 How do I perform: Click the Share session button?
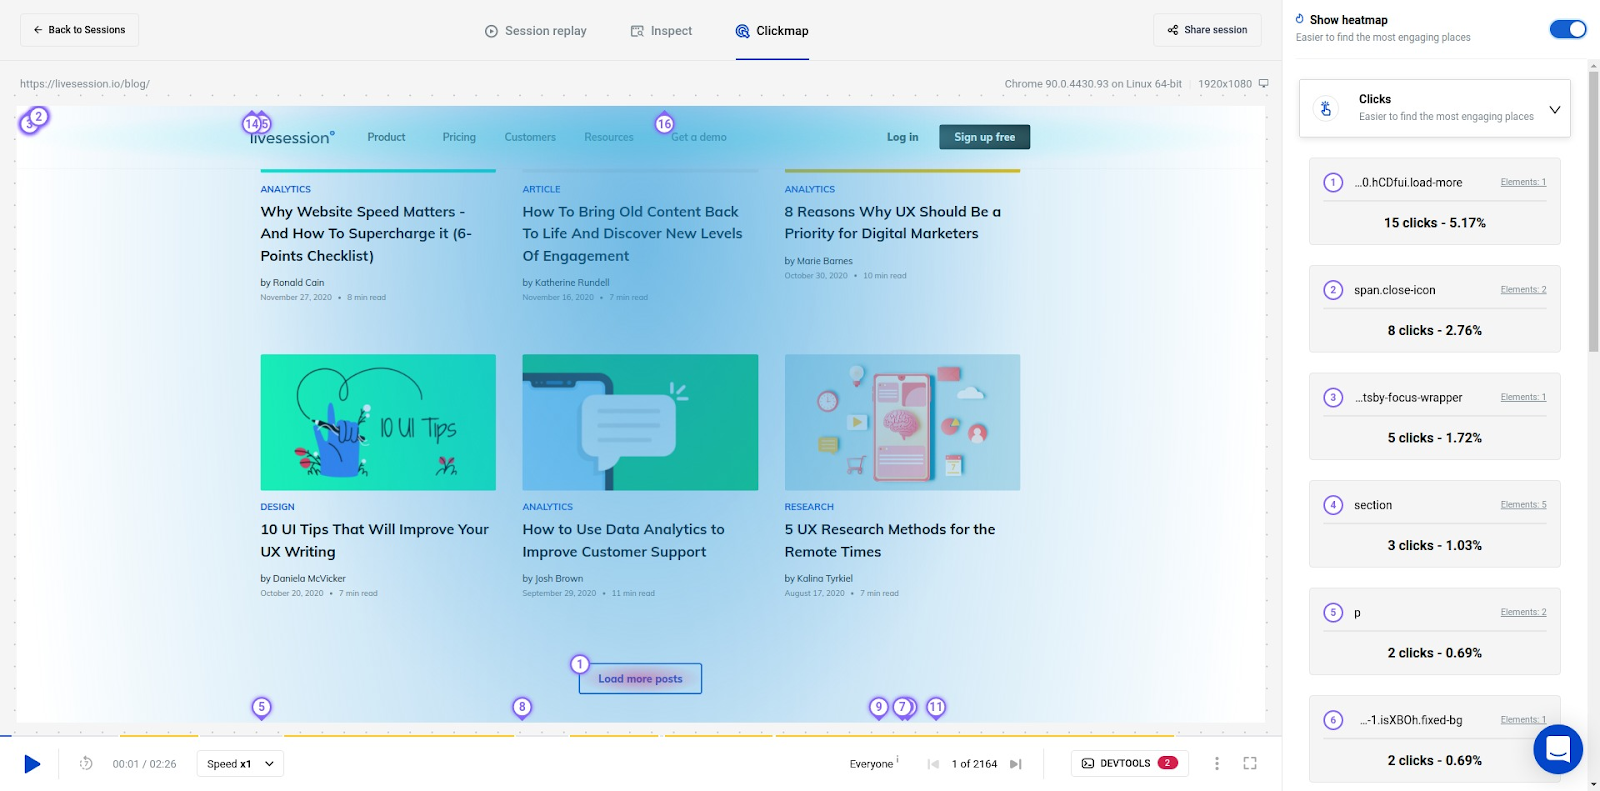[1207, 30]
